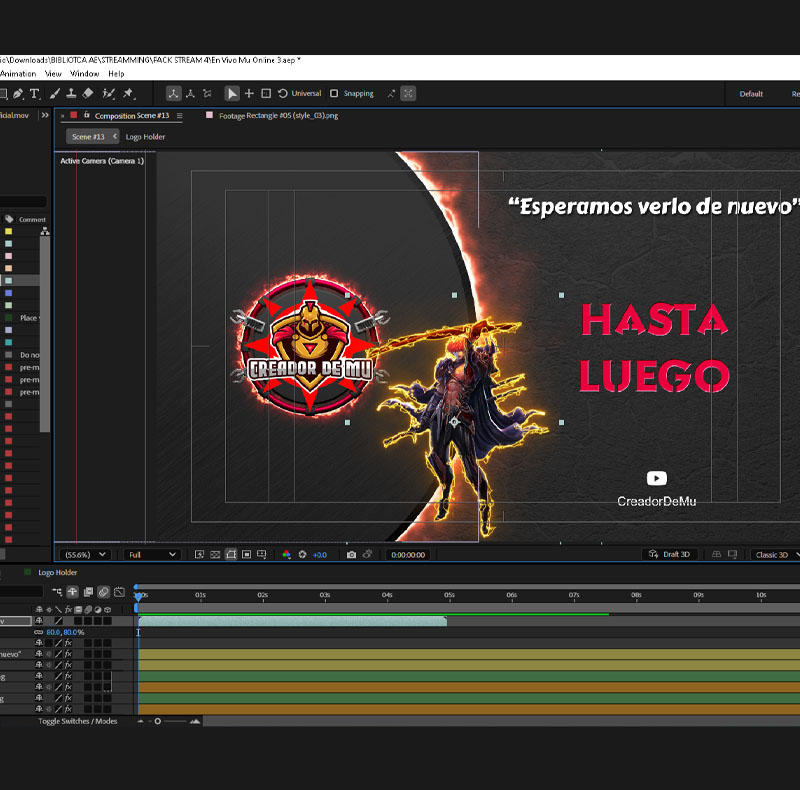Open grid and guide options
The width and height of the screenshot is (800, 790).
(x=262, y=555)
